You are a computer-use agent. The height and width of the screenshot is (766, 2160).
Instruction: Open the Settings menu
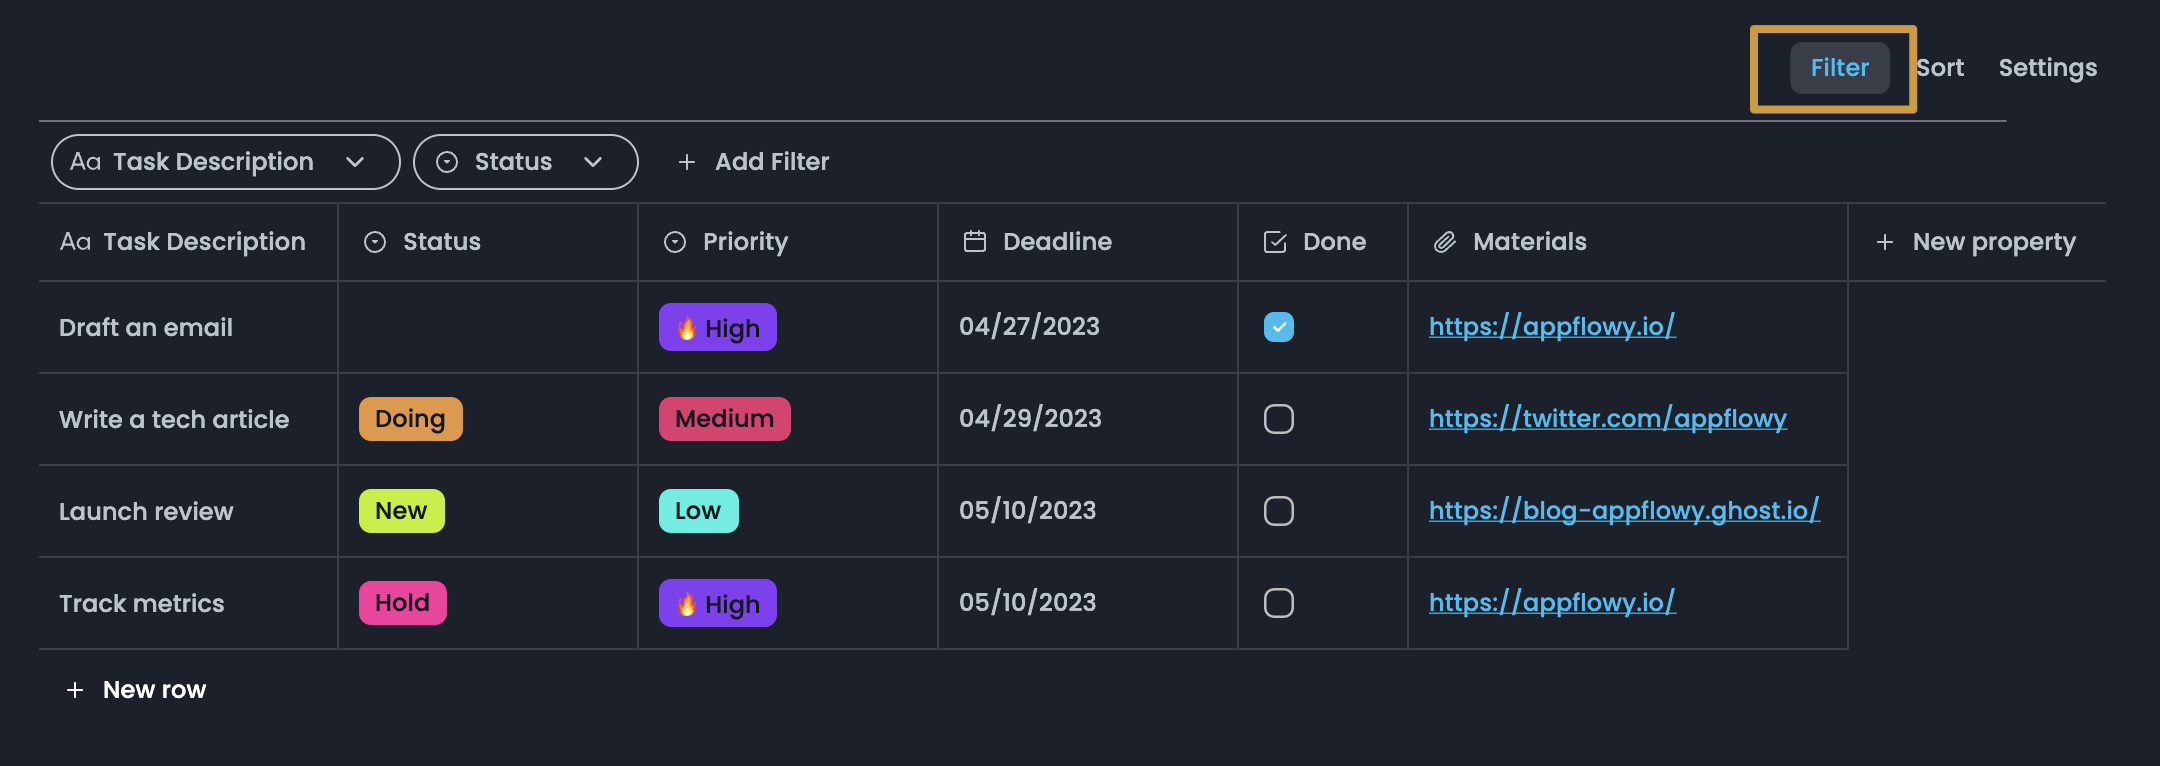pos(2047,68)
